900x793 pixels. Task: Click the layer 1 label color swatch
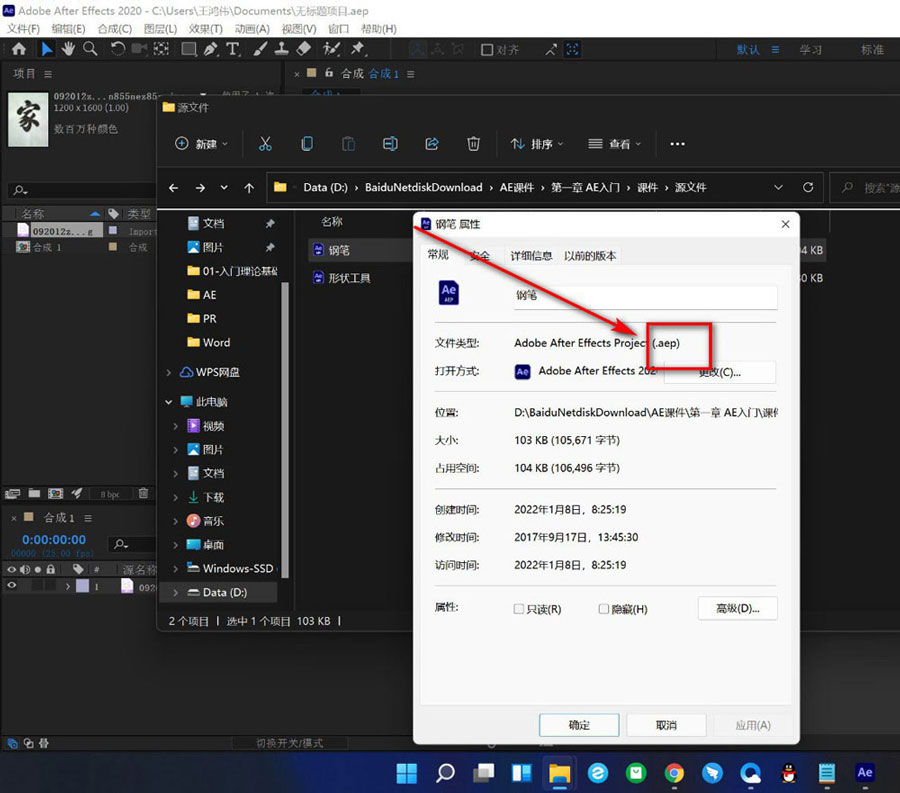[81, 587]
